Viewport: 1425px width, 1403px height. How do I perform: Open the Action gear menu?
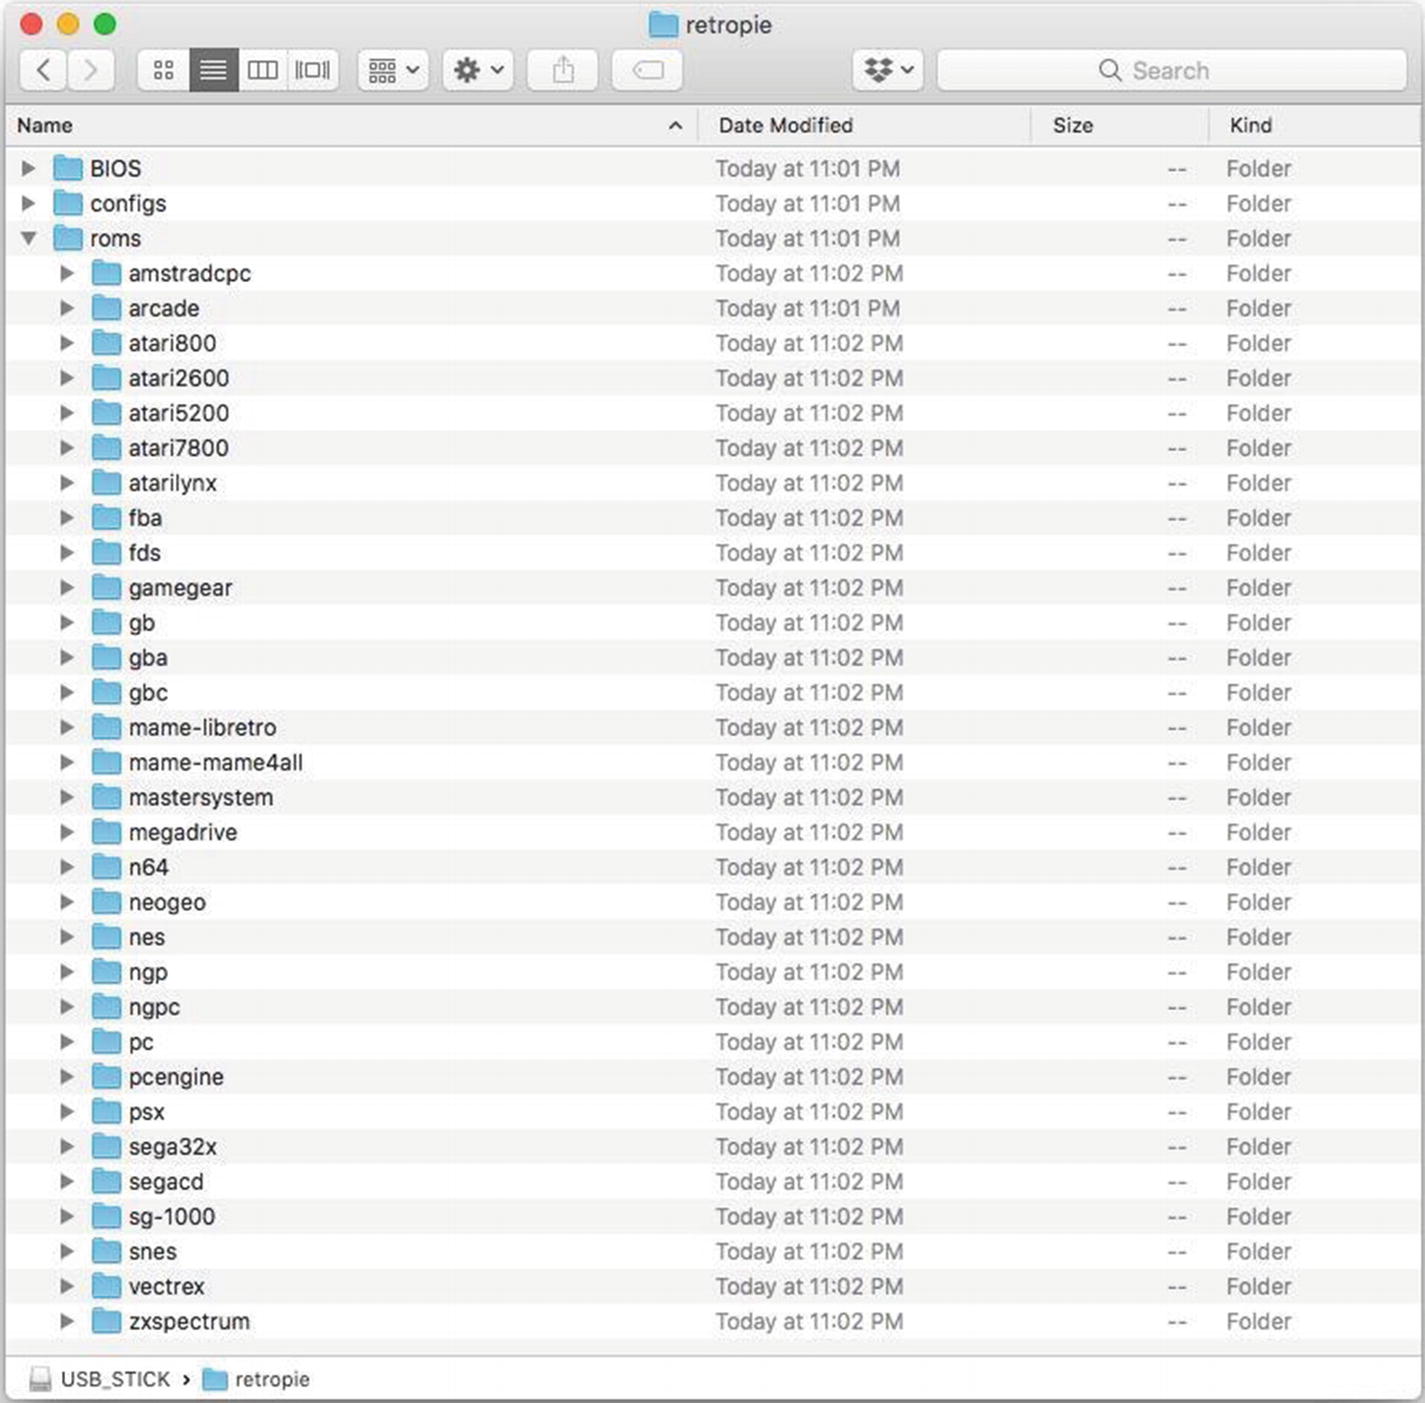(478, 70)
